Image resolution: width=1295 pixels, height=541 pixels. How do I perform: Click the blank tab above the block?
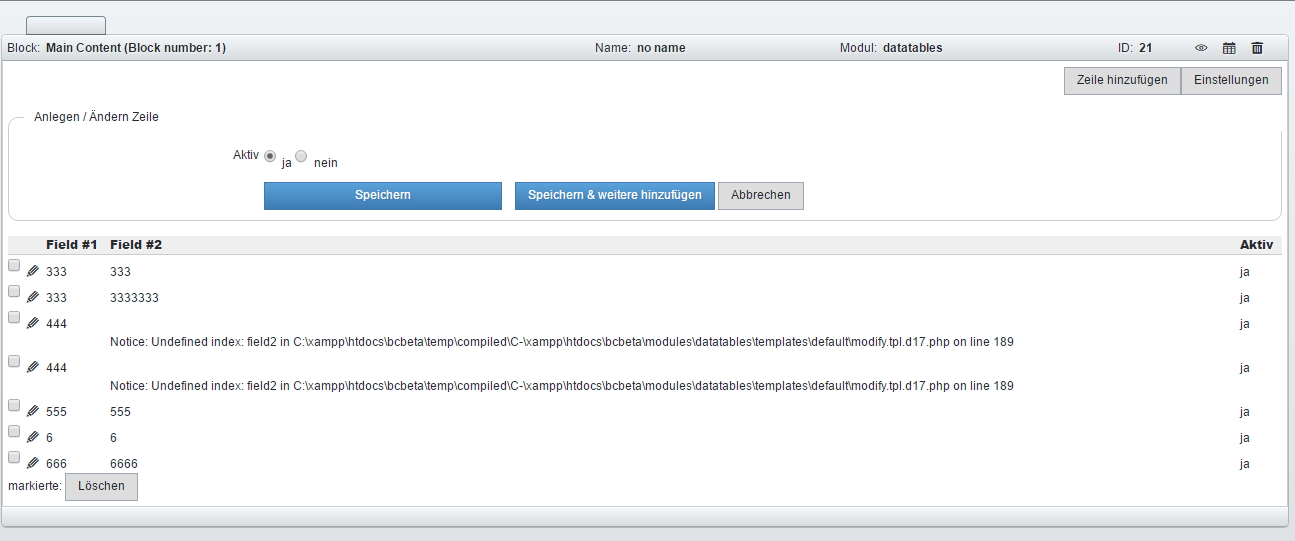point(65,26)
